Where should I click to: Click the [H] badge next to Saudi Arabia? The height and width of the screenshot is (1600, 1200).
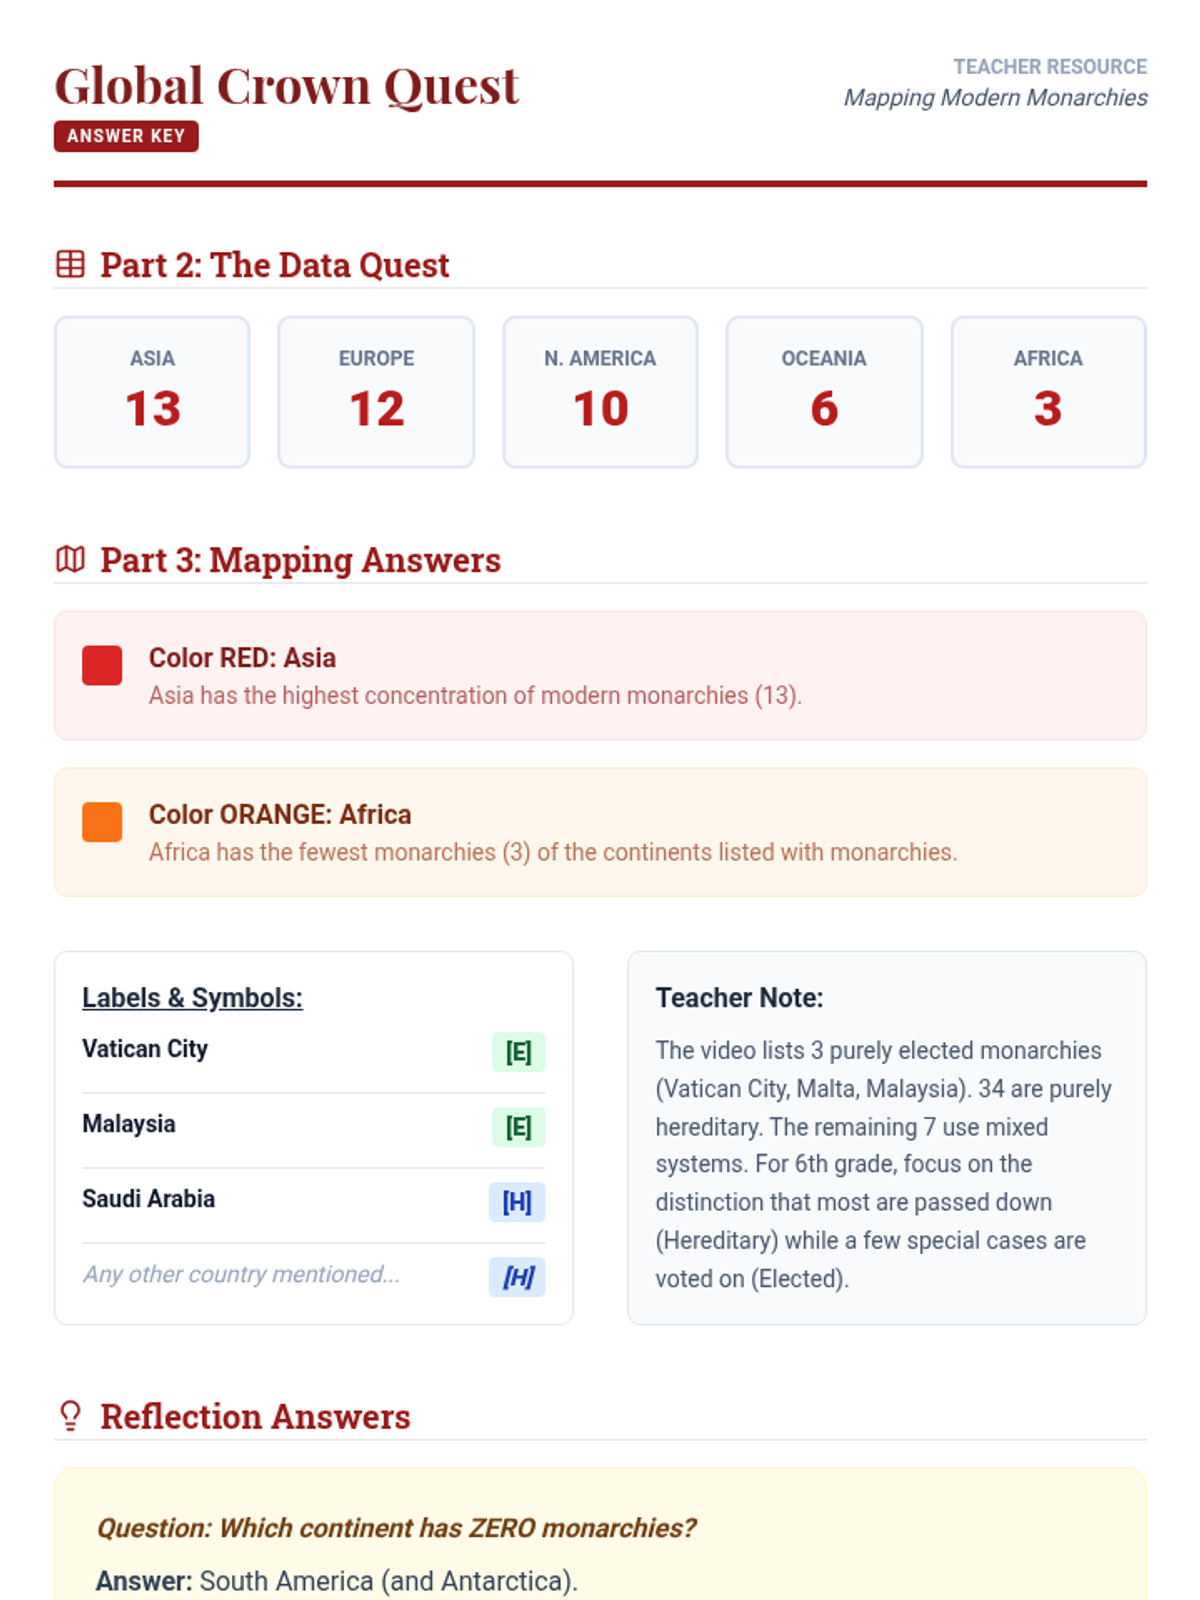click(517, 1202)
